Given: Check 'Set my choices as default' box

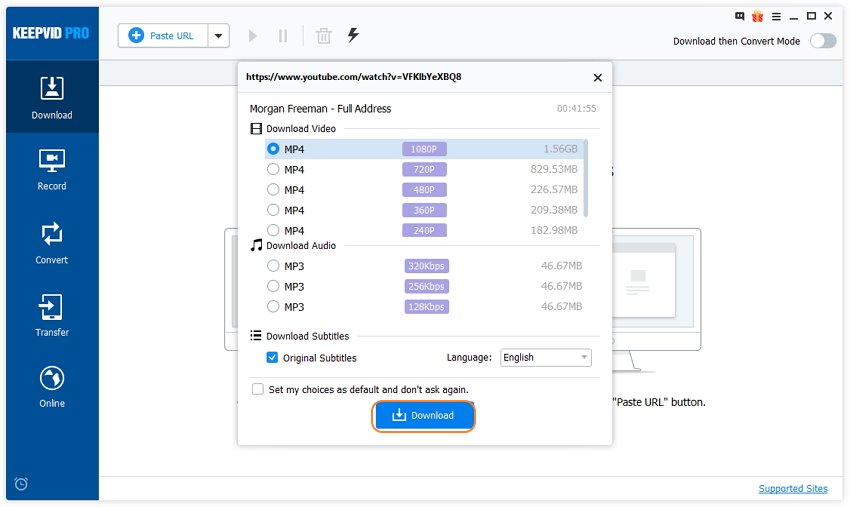Looking at the screenshot, I should (x=258, y=389).
